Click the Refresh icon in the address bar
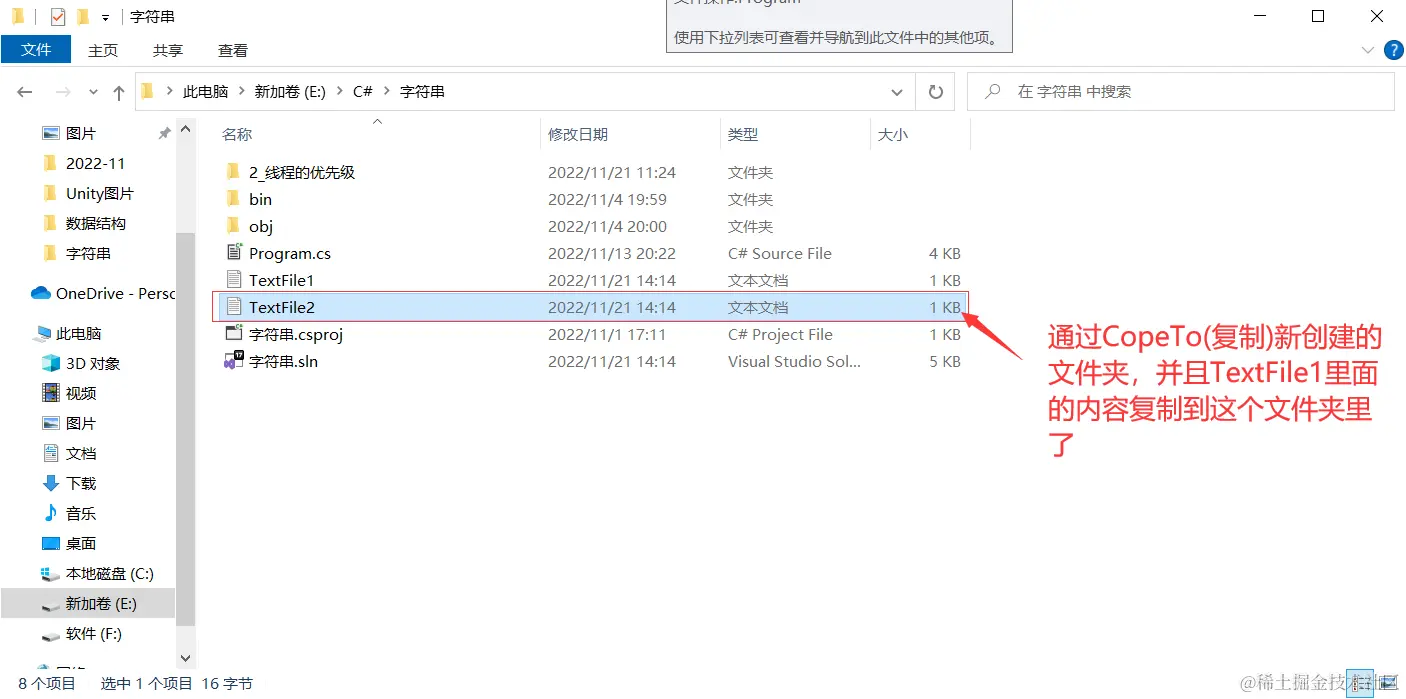1406x699 pixels. click(x=934, y=91)
